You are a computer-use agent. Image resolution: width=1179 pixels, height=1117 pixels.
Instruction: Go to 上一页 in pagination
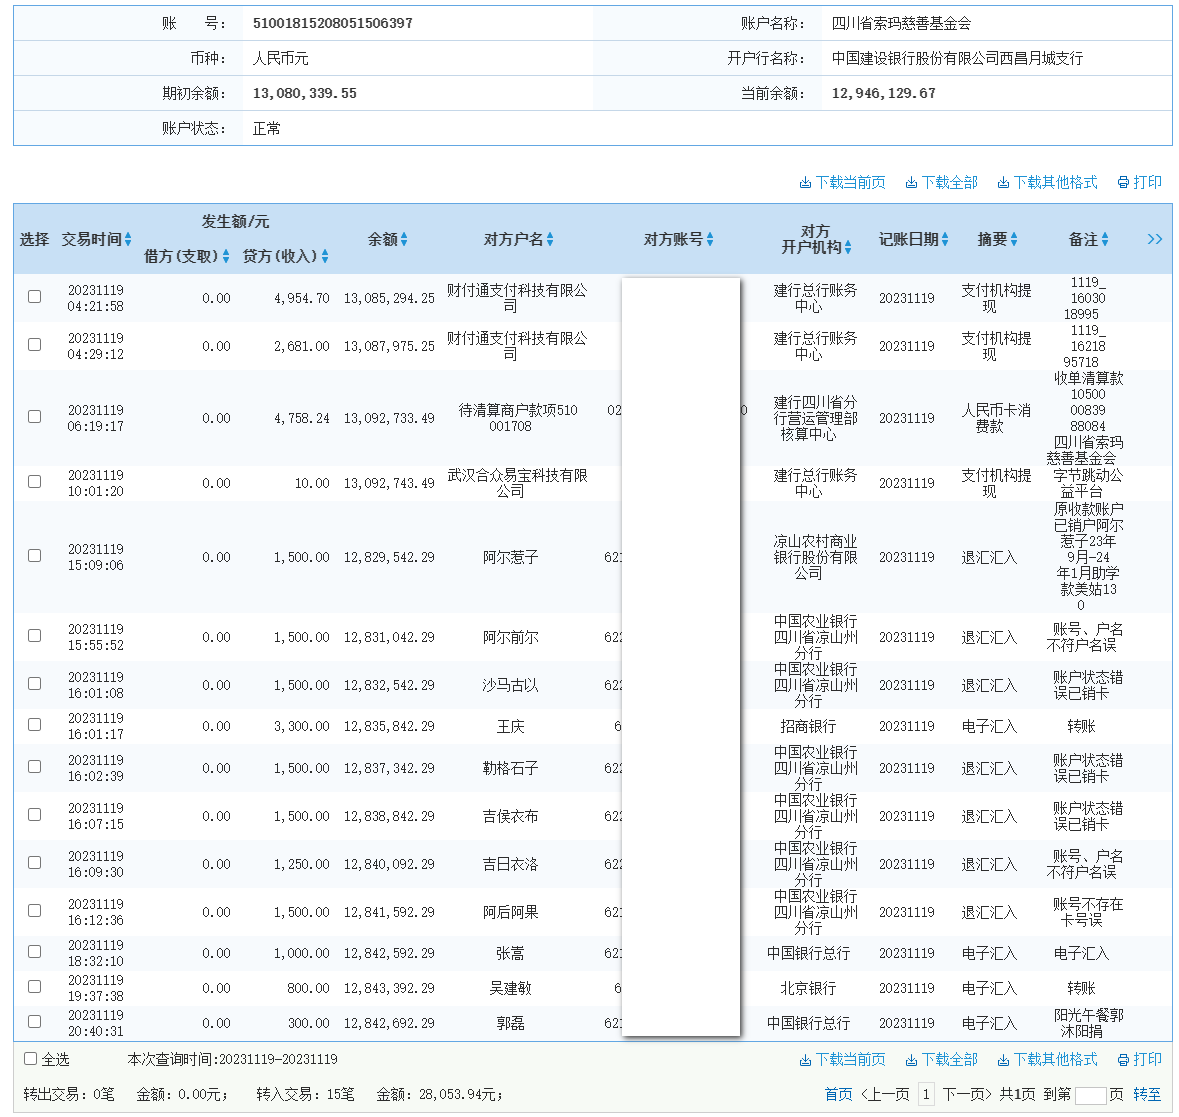click(x=886, y=1094)
